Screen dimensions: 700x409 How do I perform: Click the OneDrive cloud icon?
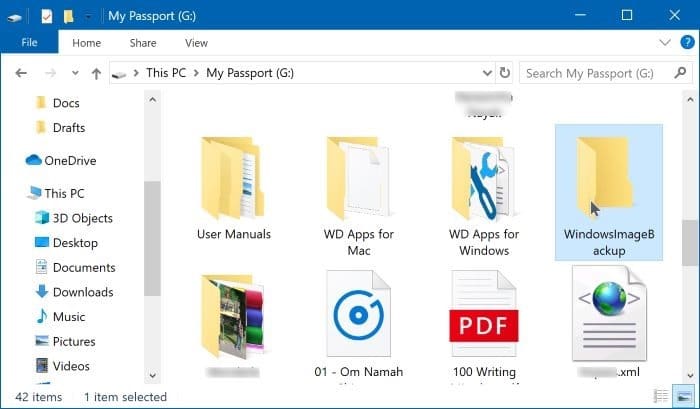pyautogui.click(x=33, y=160)
